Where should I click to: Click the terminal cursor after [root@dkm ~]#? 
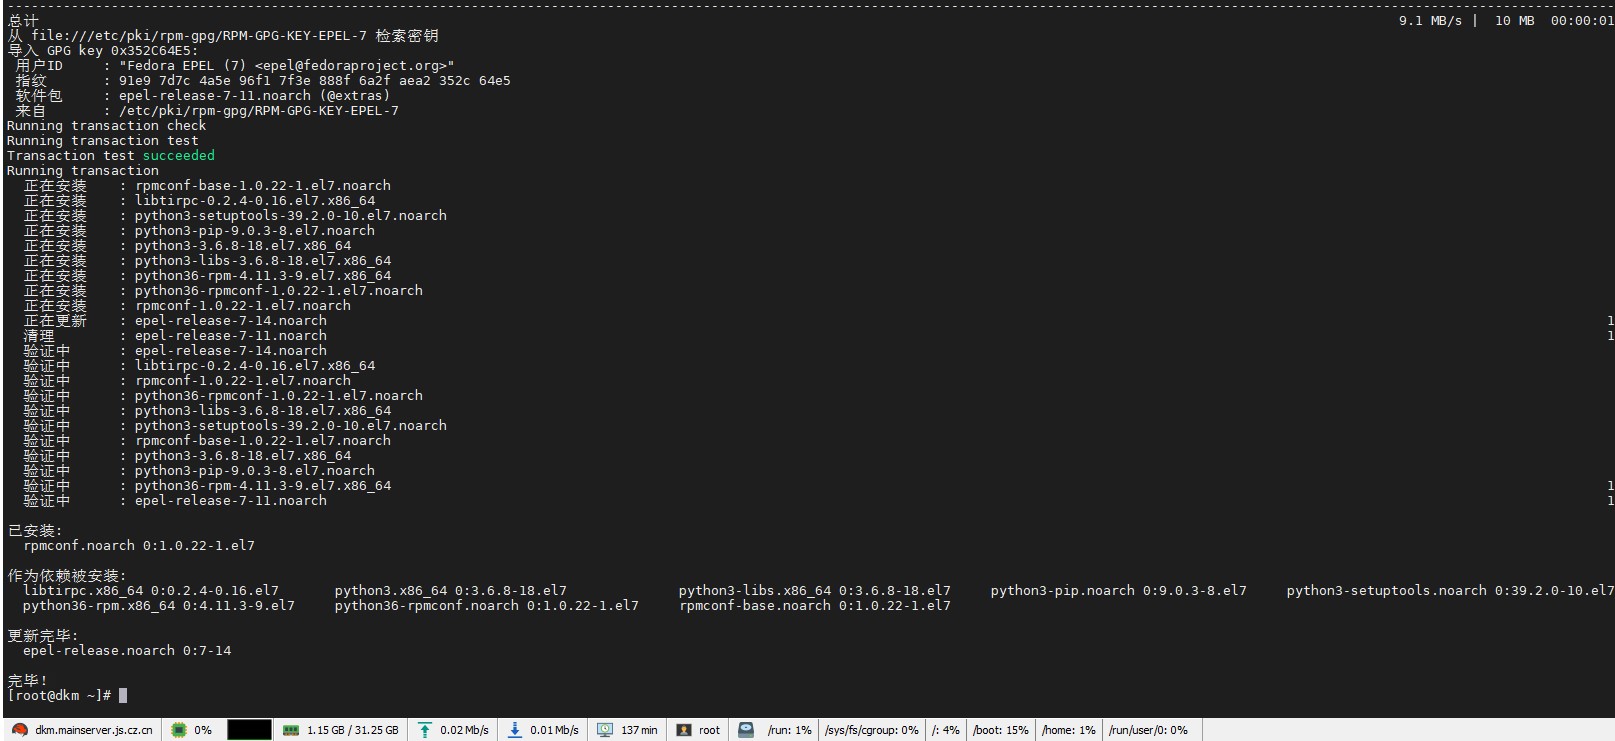click(x=123, y=695)
